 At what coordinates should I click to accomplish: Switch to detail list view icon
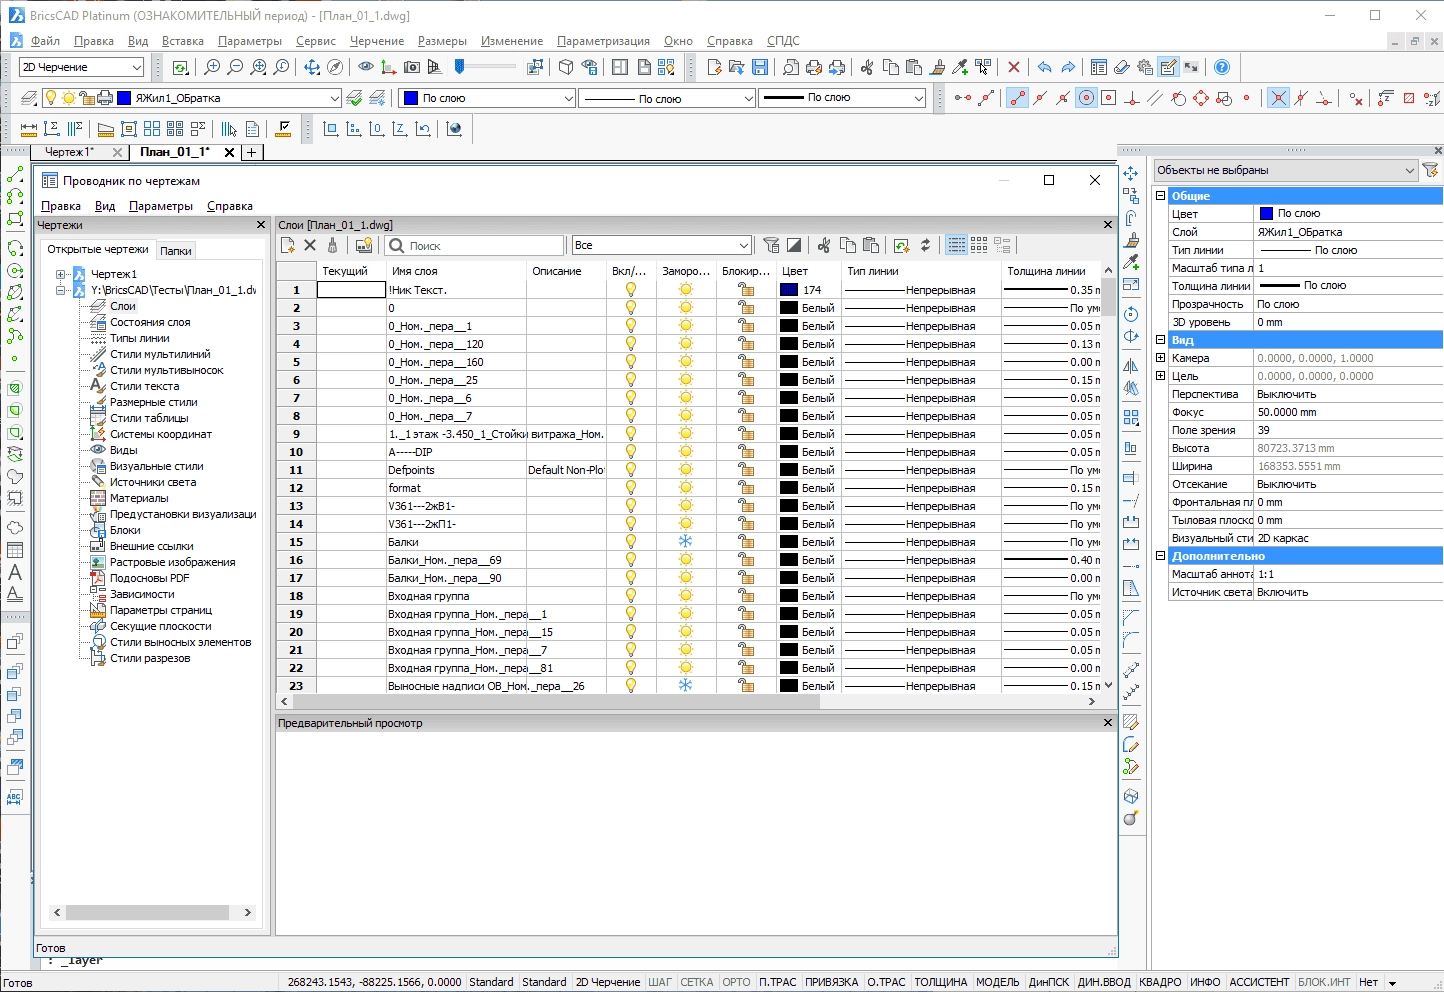[x=957, y=245]
